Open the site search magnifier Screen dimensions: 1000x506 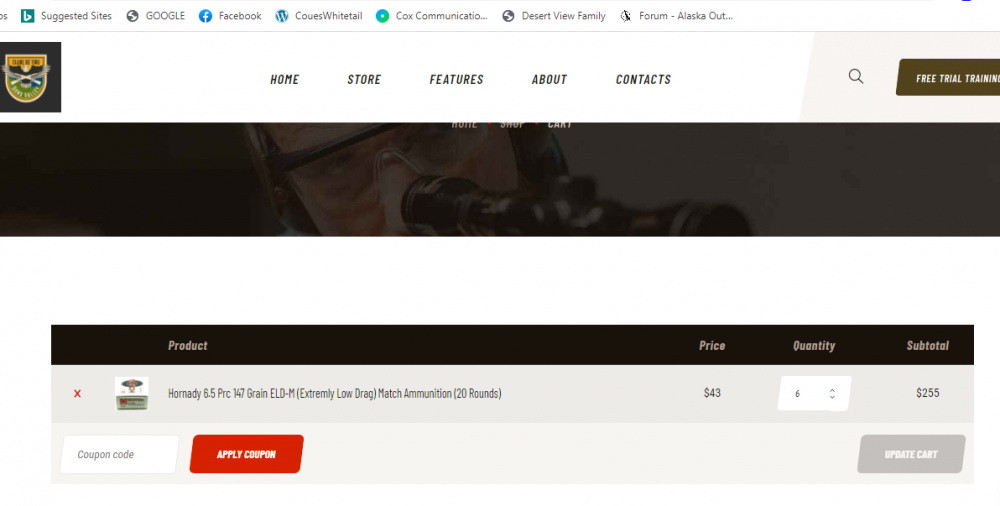(856, 77)
